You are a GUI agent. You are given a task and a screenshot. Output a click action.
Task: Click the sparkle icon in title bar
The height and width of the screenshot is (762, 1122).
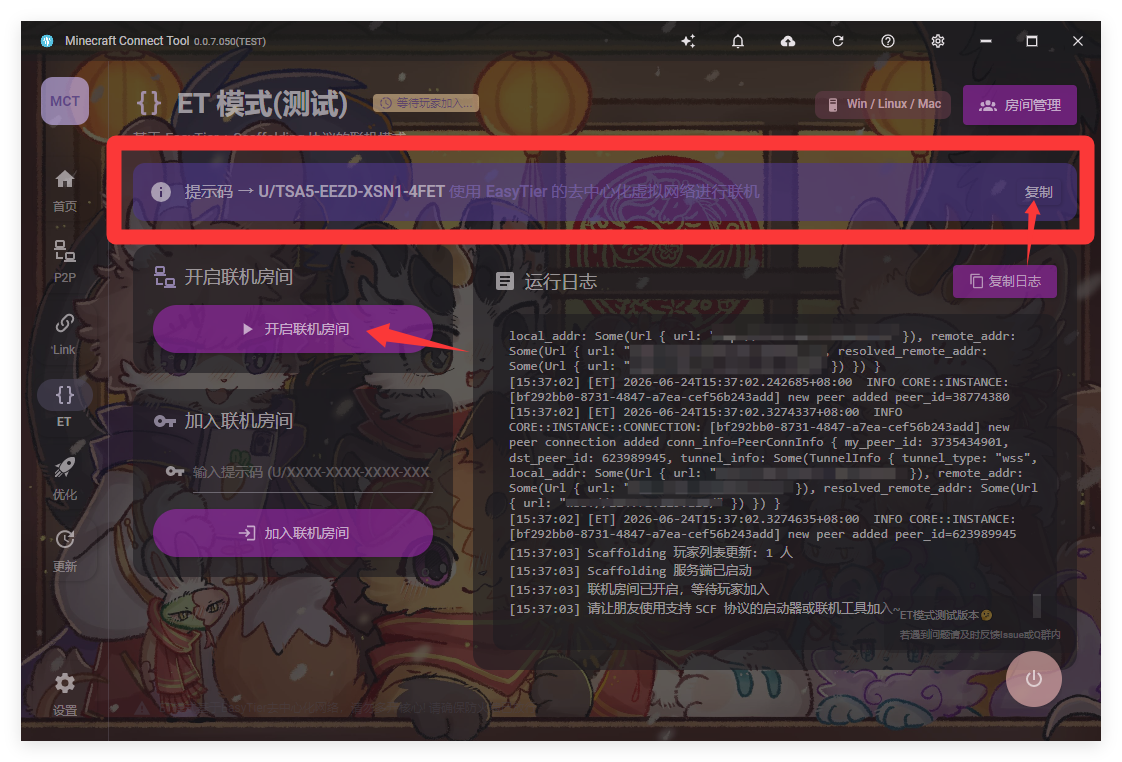pyautogui.click(x=688, y=41)
